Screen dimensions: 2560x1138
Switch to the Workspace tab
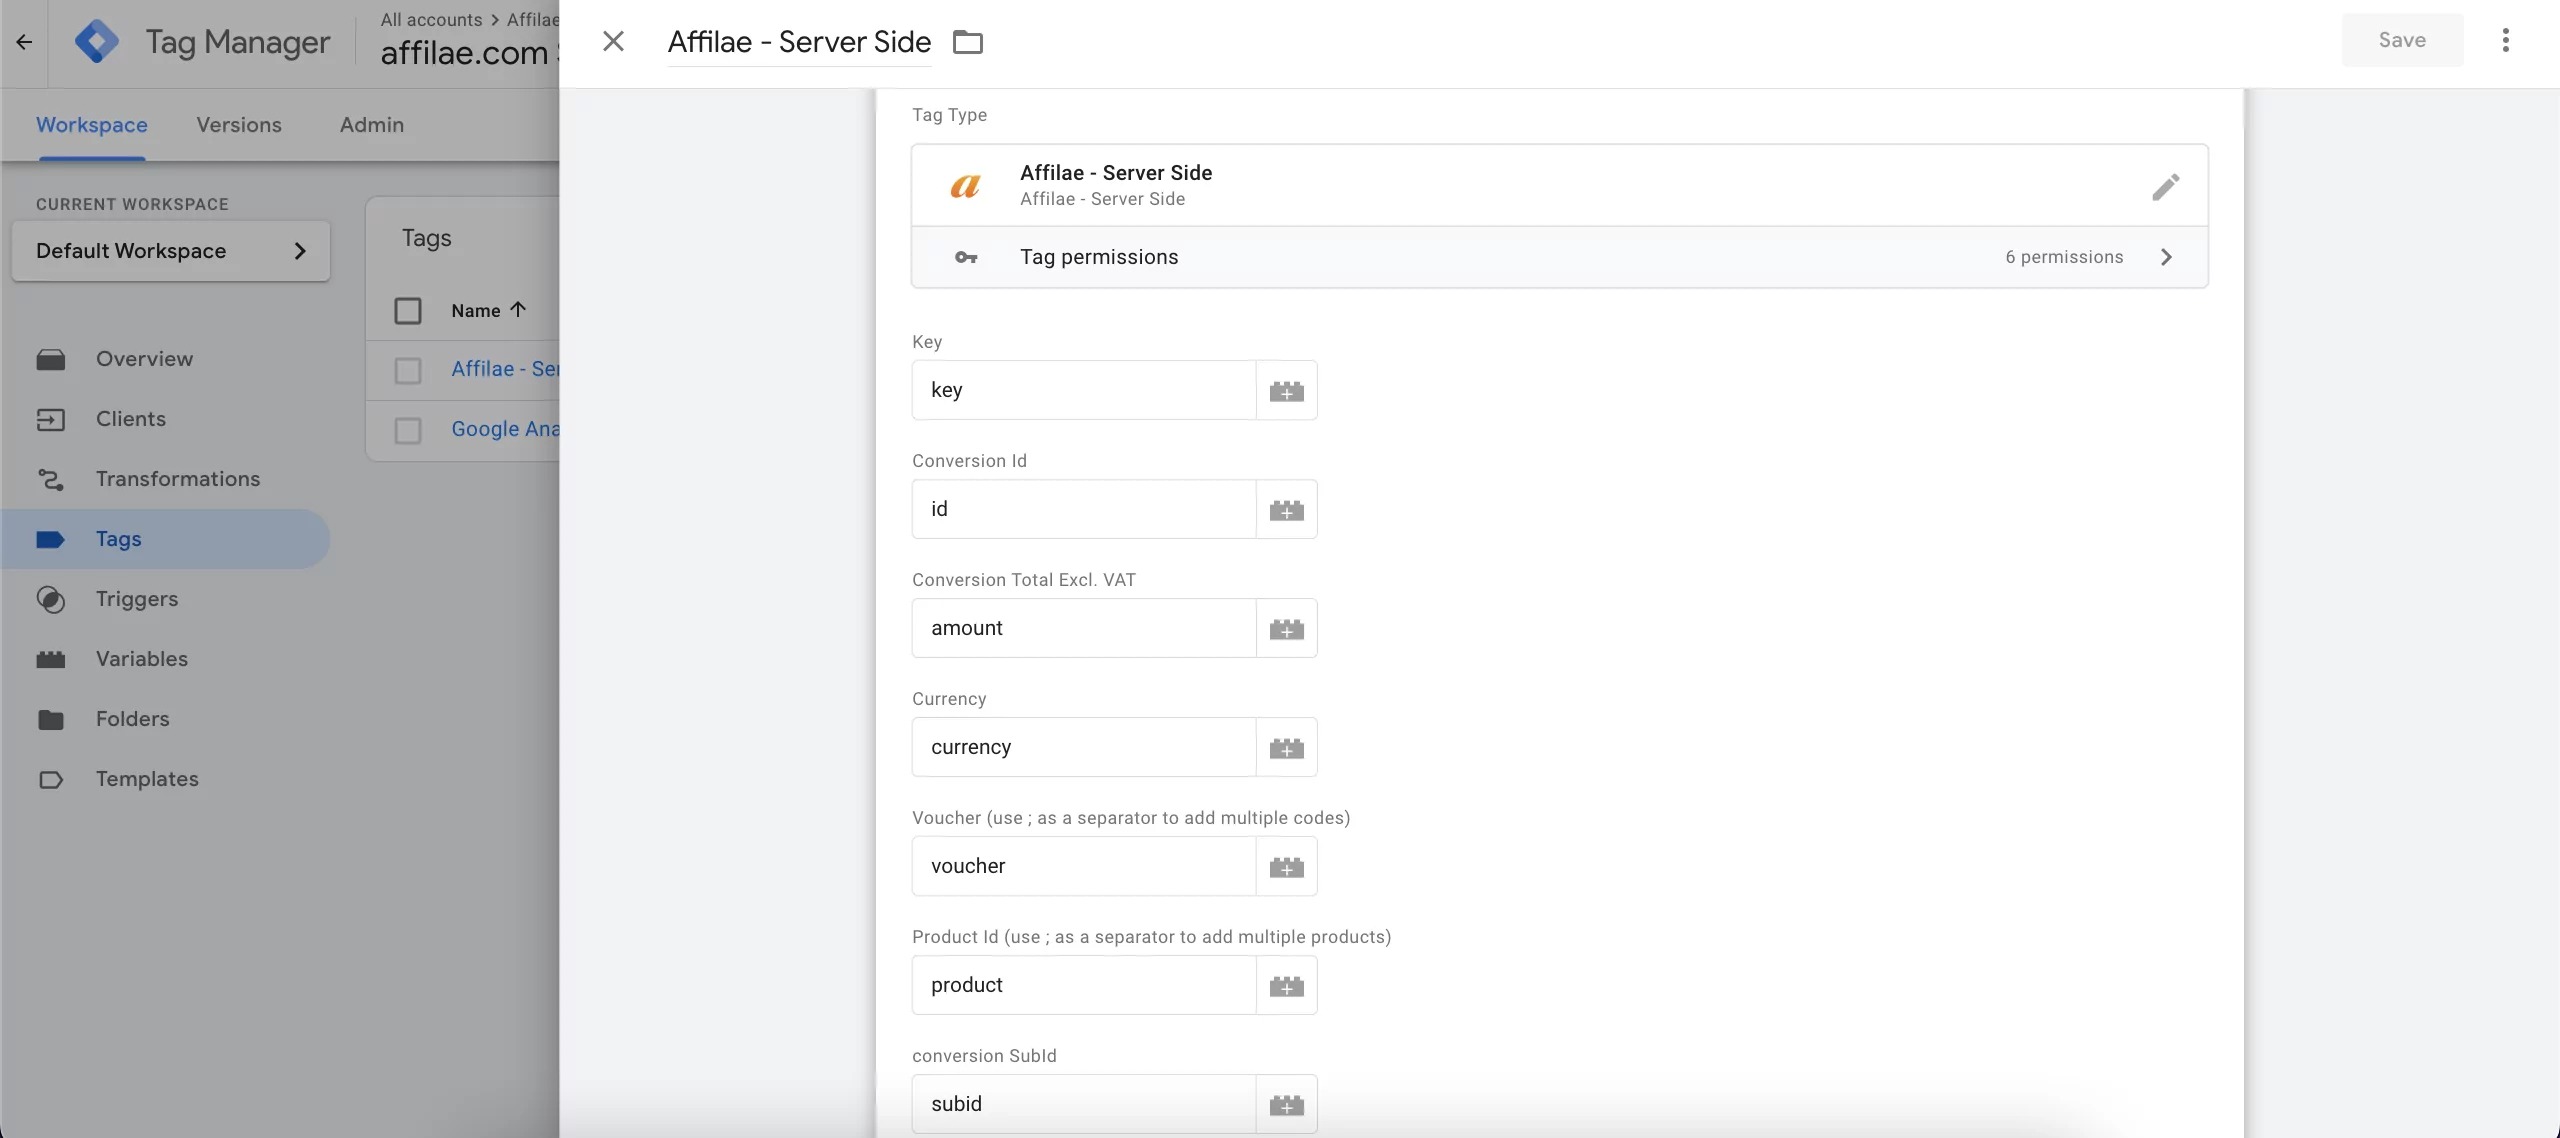[x=92, y=125]
